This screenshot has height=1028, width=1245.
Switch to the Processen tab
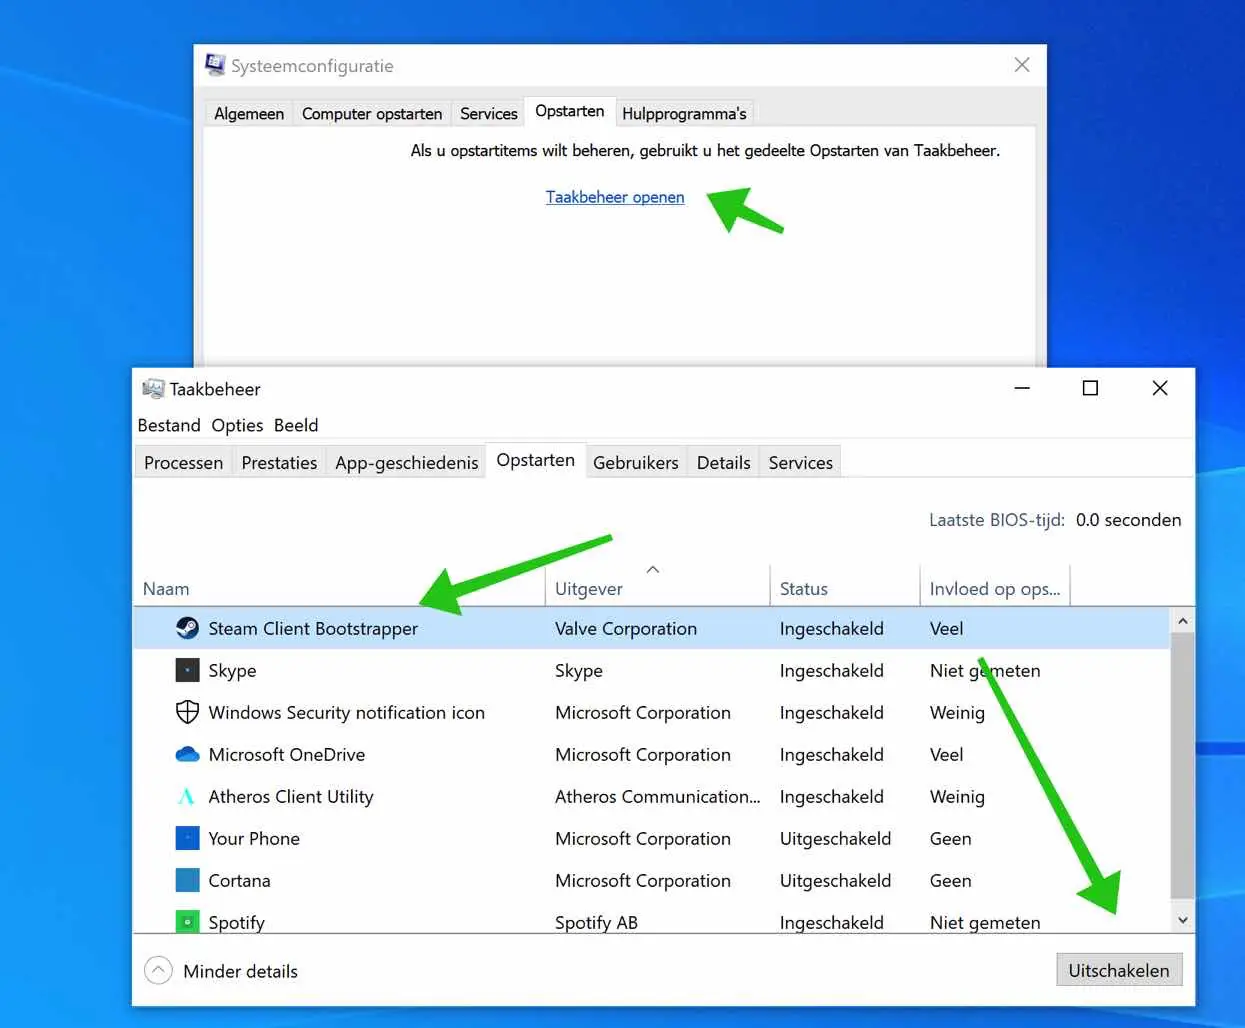click(x=183, y=462)
